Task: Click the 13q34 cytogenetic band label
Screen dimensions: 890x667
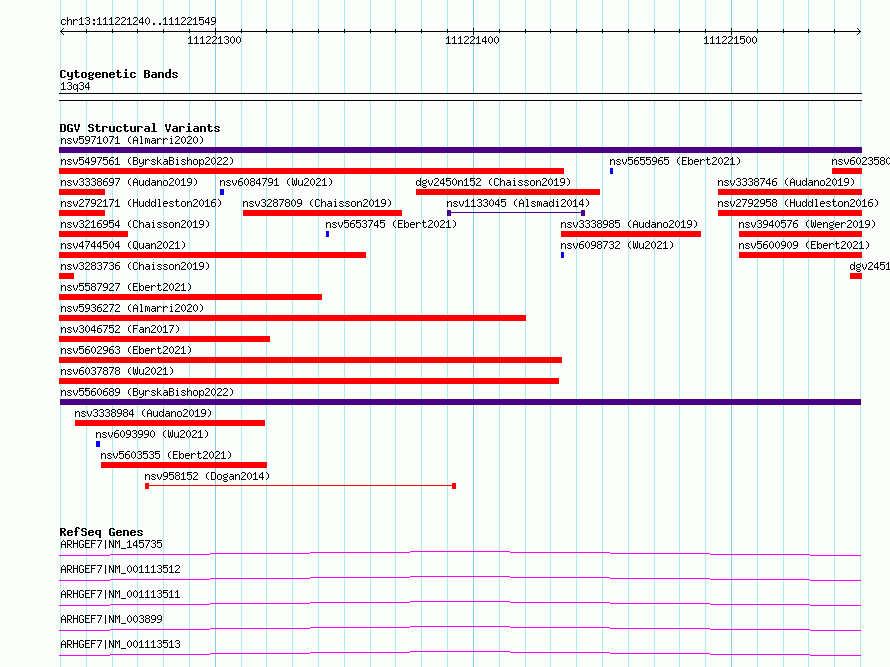Action: click(x=75, y=86)
